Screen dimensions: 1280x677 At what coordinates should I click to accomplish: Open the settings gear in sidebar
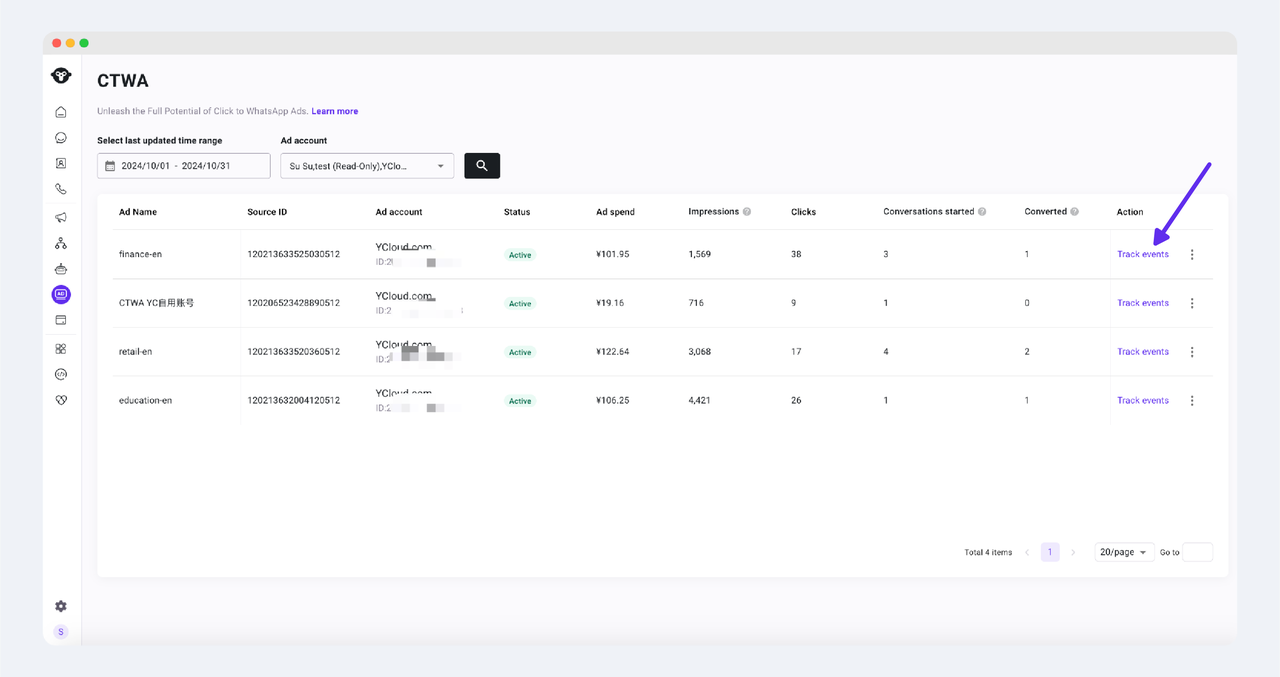point(61,606)
